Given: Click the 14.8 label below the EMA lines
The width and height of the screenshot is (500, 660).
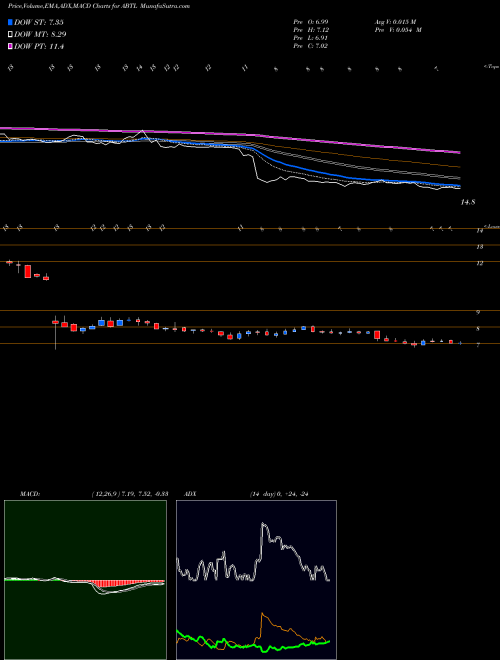Looking at the screenshot, I should pos(468,202).
